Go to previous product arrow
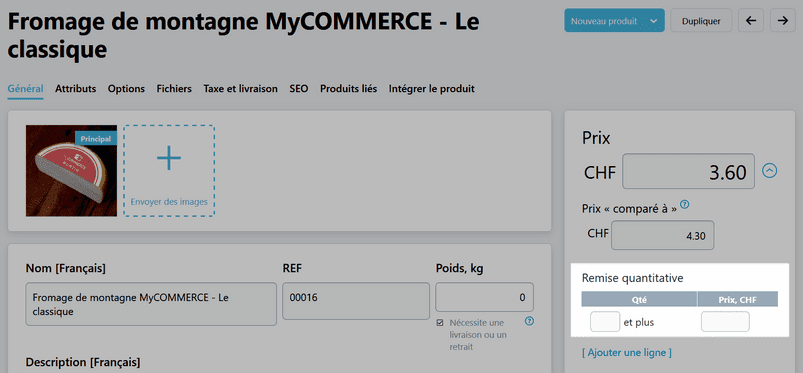This screenshot has width=803, height=373. tap(751, 20)
